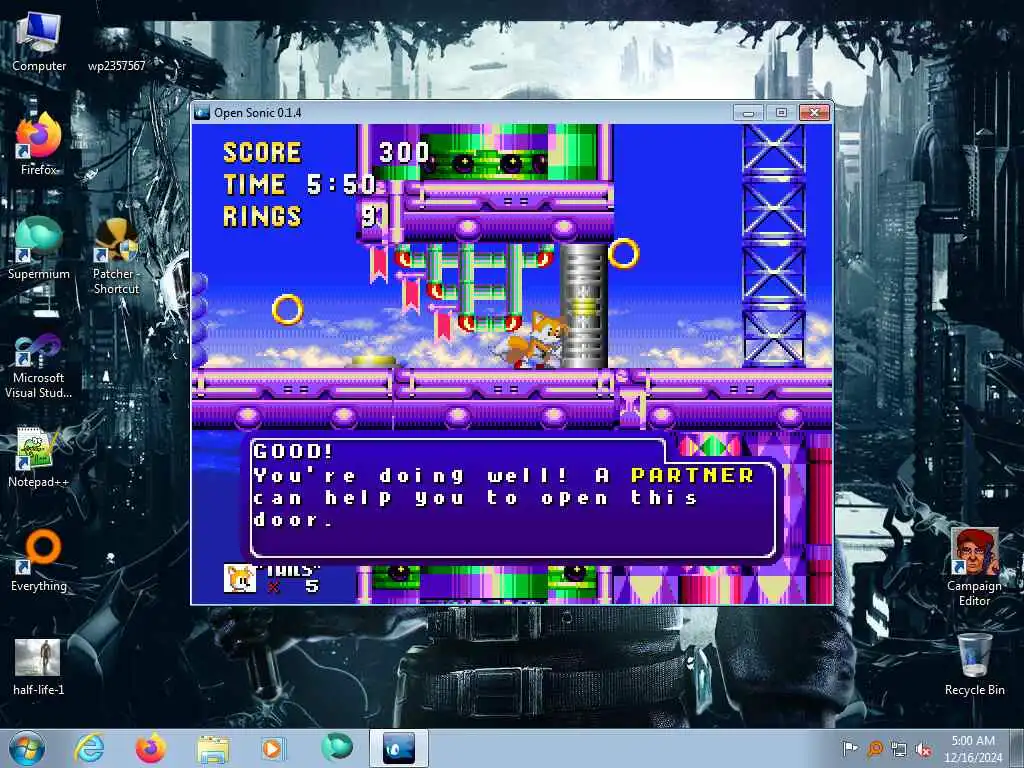
Task: Launch Firefox from the taskbar
Action: pyautogui.click(x=150, y=748)
